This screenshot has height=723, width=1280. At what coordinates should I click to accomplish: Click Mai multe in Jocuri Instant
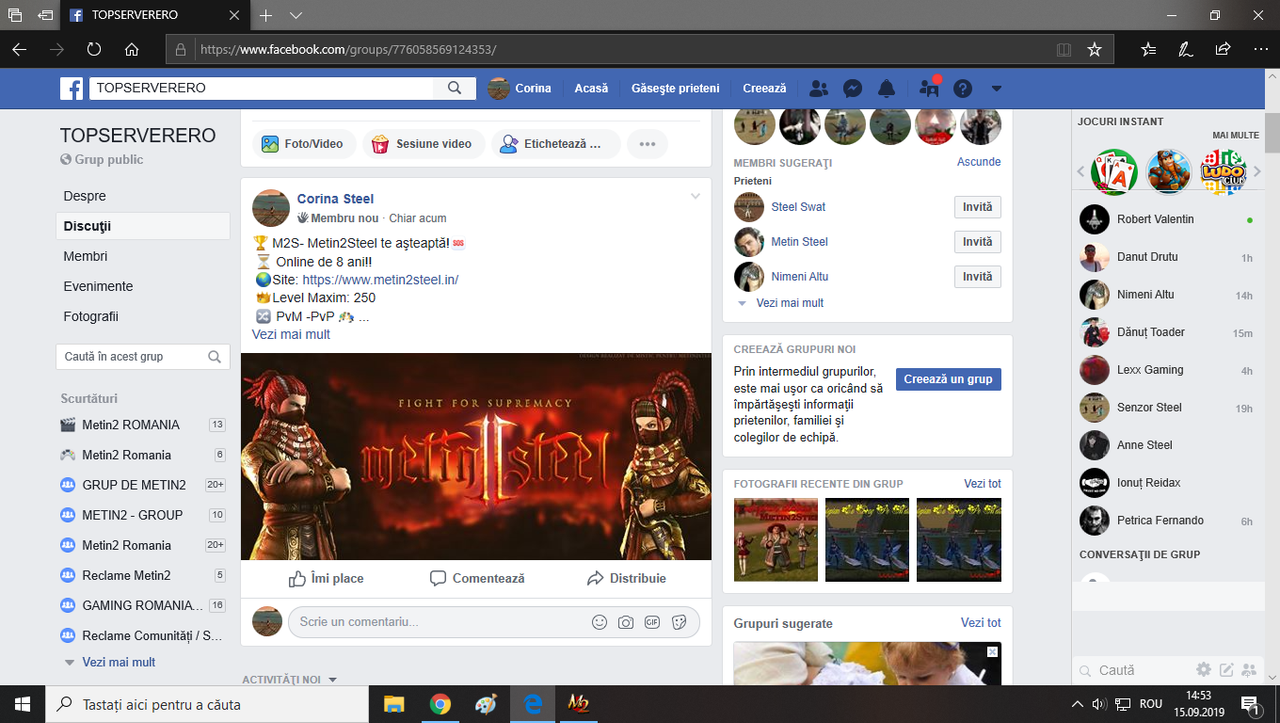1235,135
